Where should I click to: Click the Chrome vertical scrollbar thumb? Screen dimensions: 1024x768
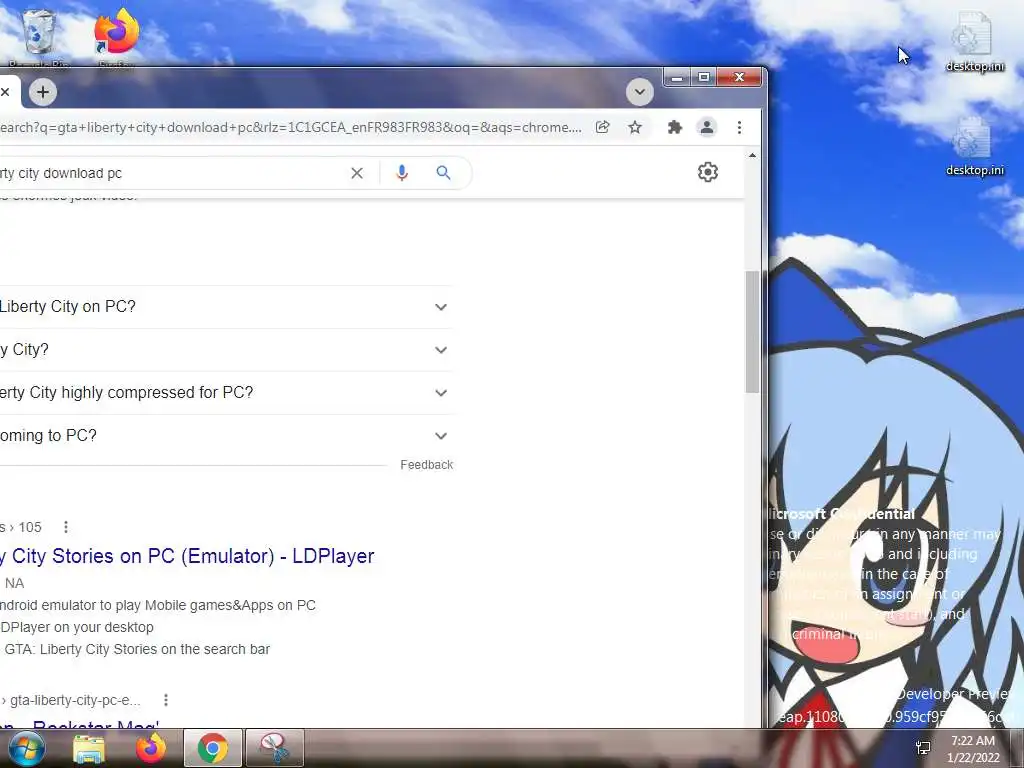752,332
